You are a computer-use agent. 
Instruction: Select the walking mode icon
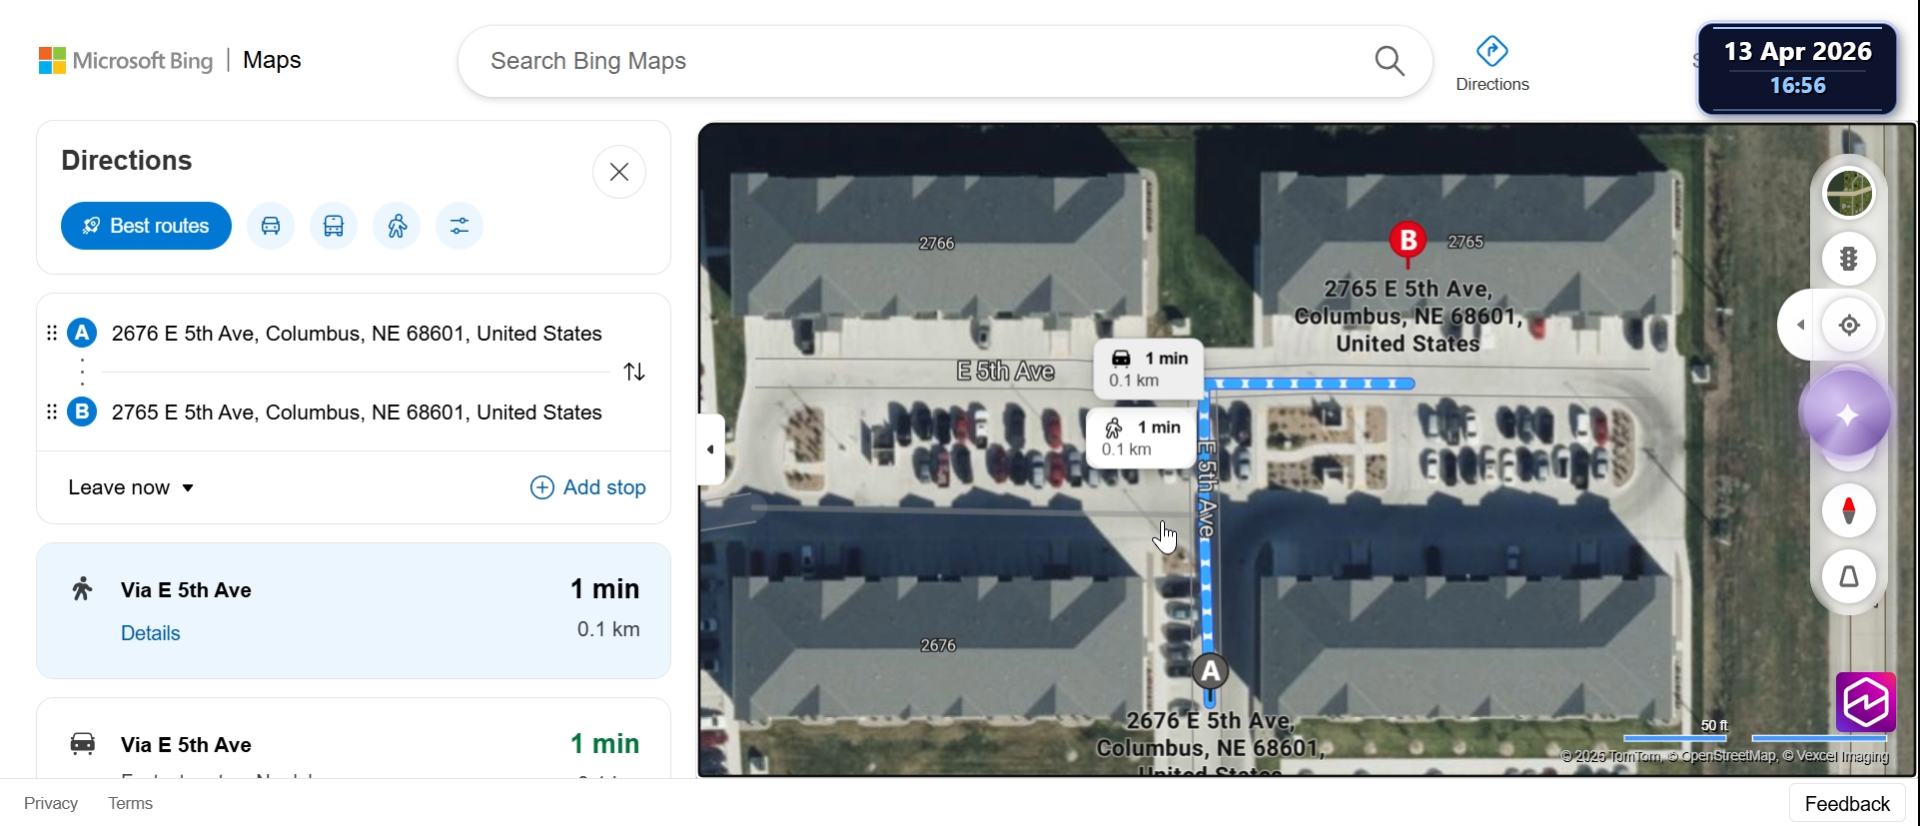pyautogui.click(x=397, y=226)
